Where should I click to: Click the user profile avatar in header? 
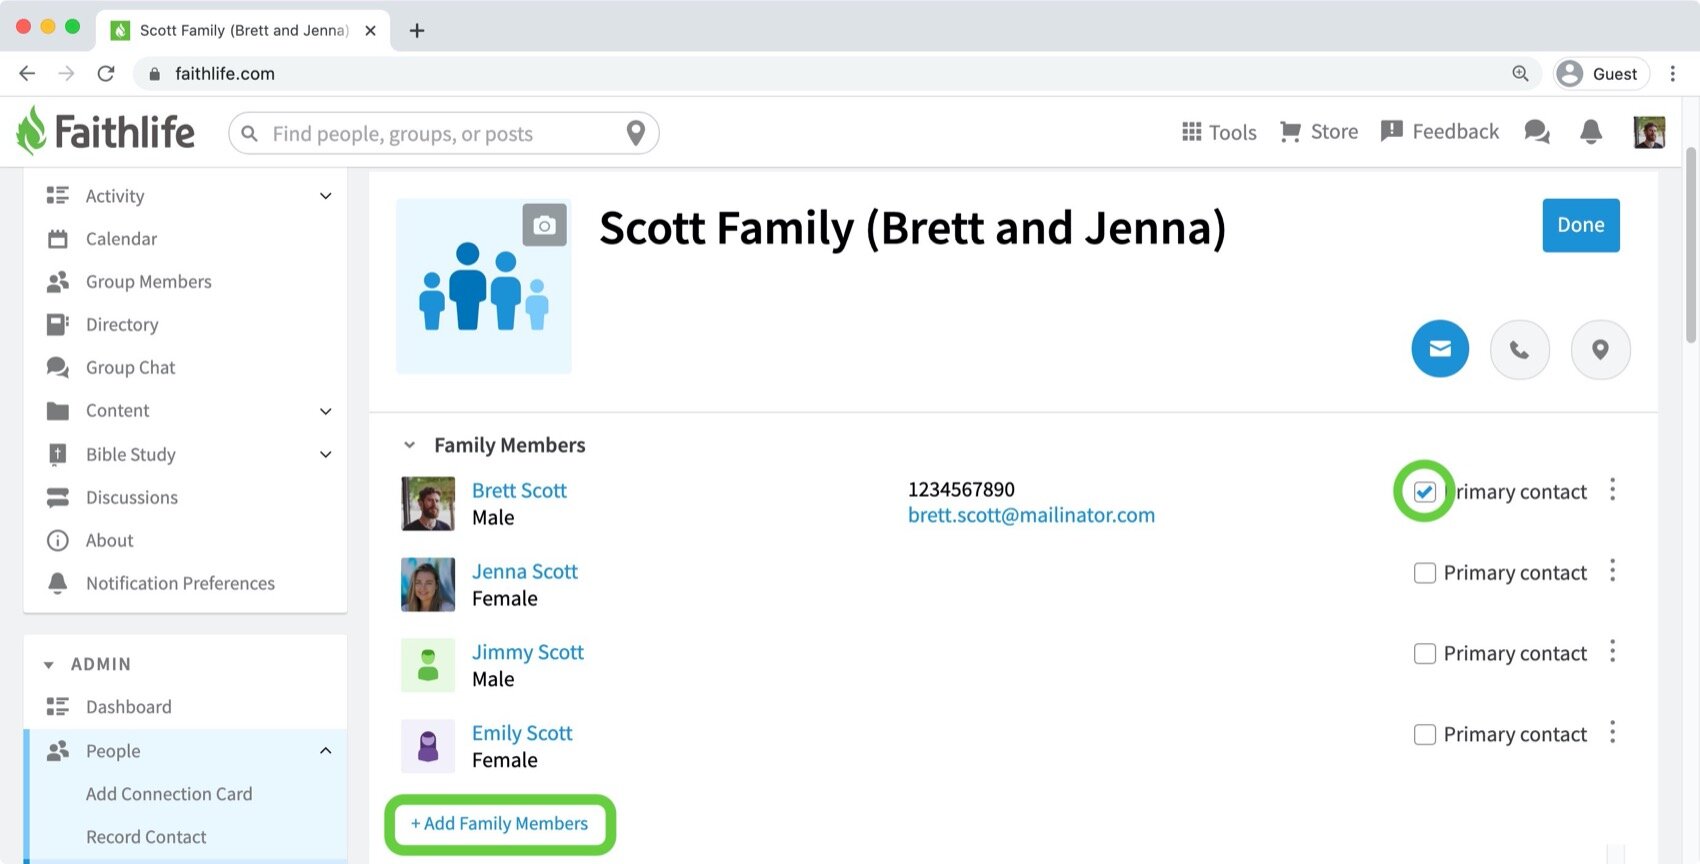click(1649, 132)
